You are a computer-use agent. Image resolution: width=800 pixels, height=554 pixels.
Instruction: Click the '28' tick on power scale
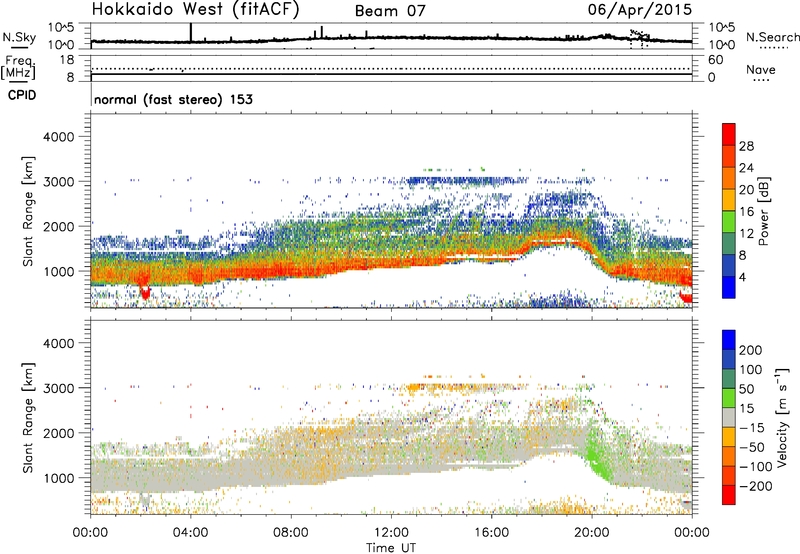click(x=746, y=146)
